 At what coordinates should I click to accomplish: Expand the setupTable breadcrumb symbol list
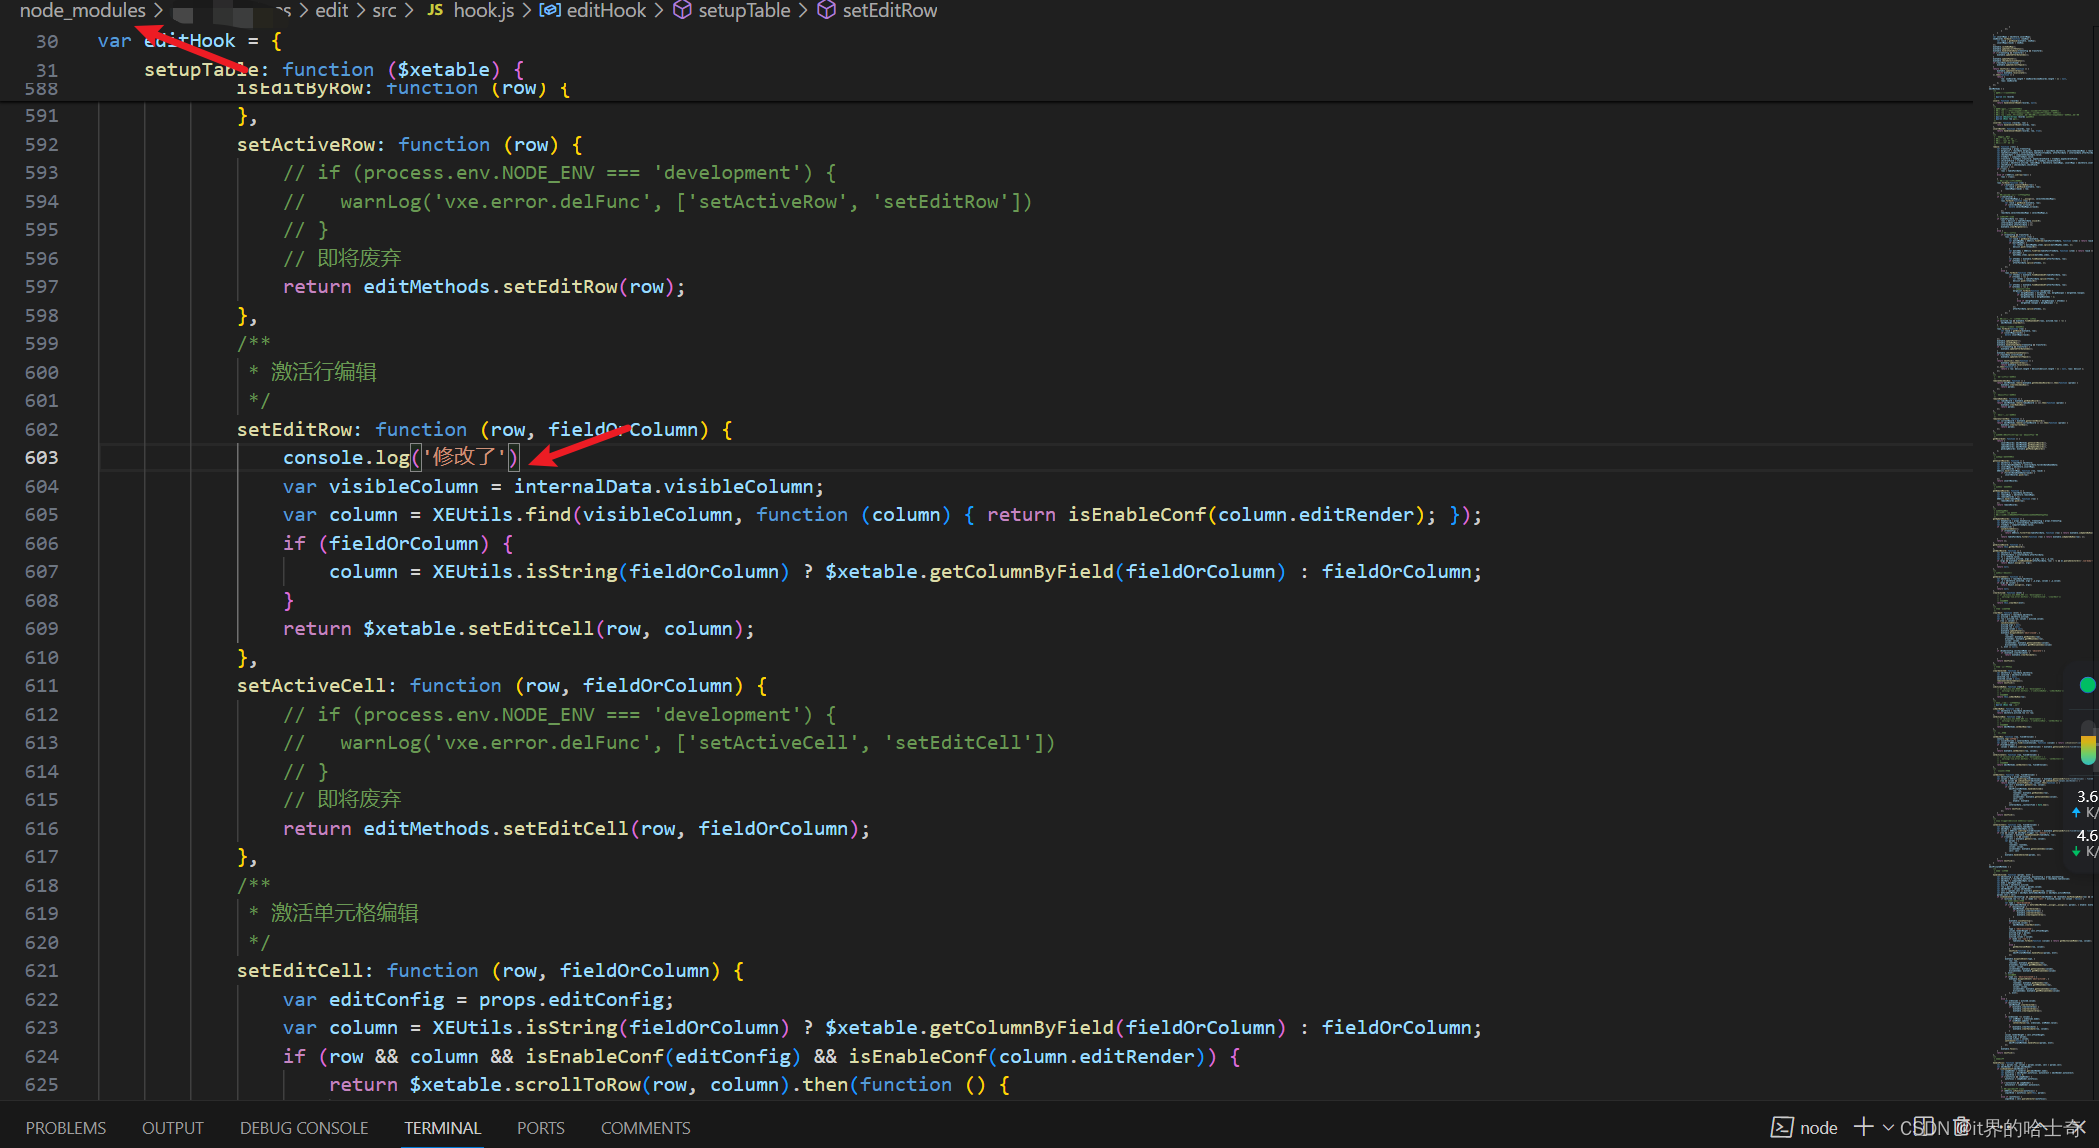pos(744,10)
